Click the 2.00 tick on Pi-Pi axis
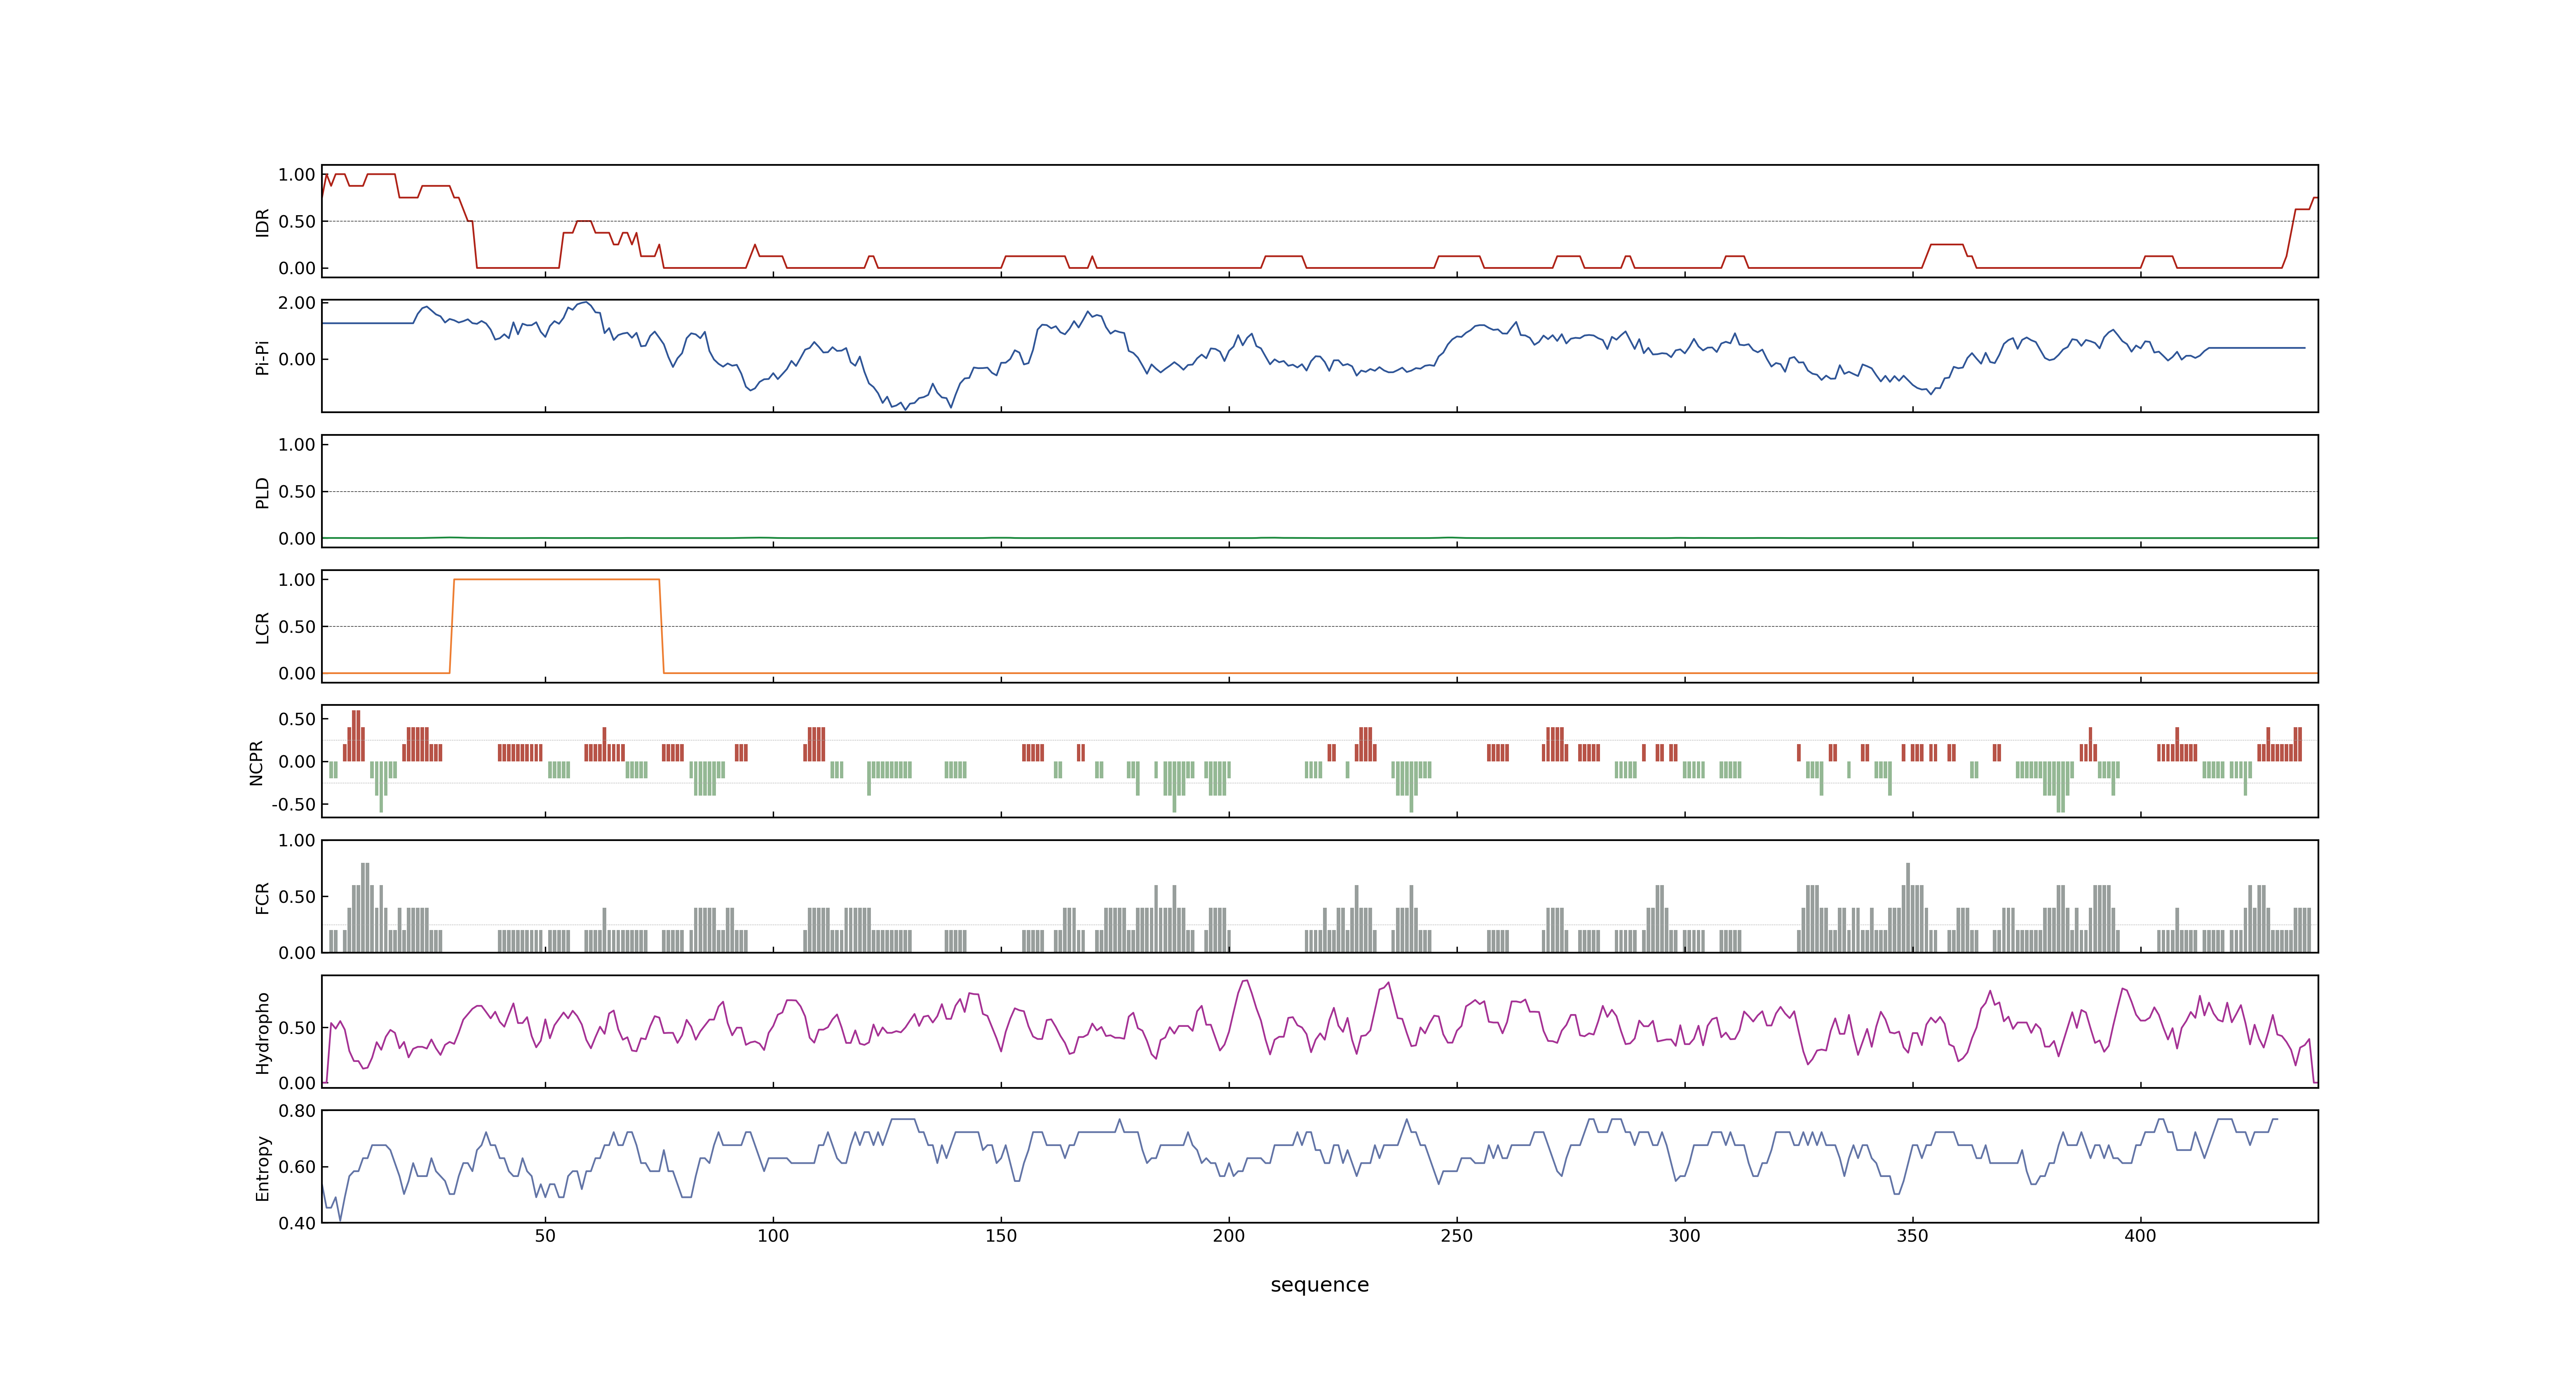Viewport: 2576px width, 1374px height. pyautogui.click(x=297, y=303)
